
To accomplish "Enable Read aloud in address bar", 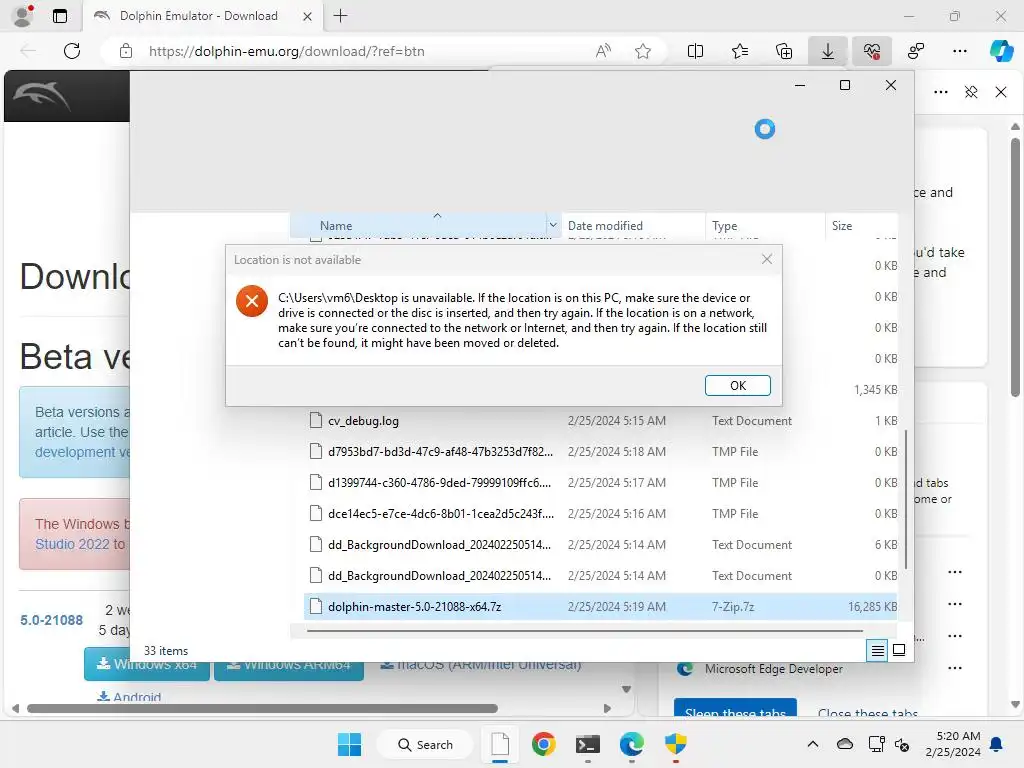I will pyautogui.click(x=603, y=51).
